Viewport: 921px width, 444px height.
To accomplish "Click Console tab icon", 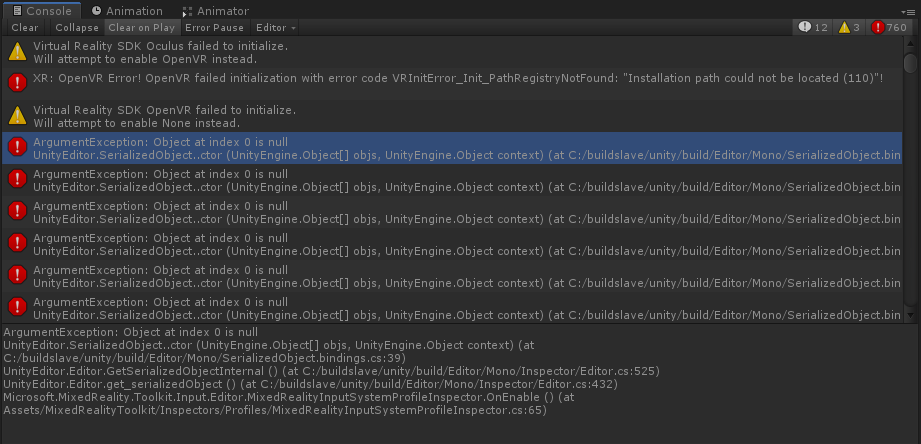I will [17, 11].
